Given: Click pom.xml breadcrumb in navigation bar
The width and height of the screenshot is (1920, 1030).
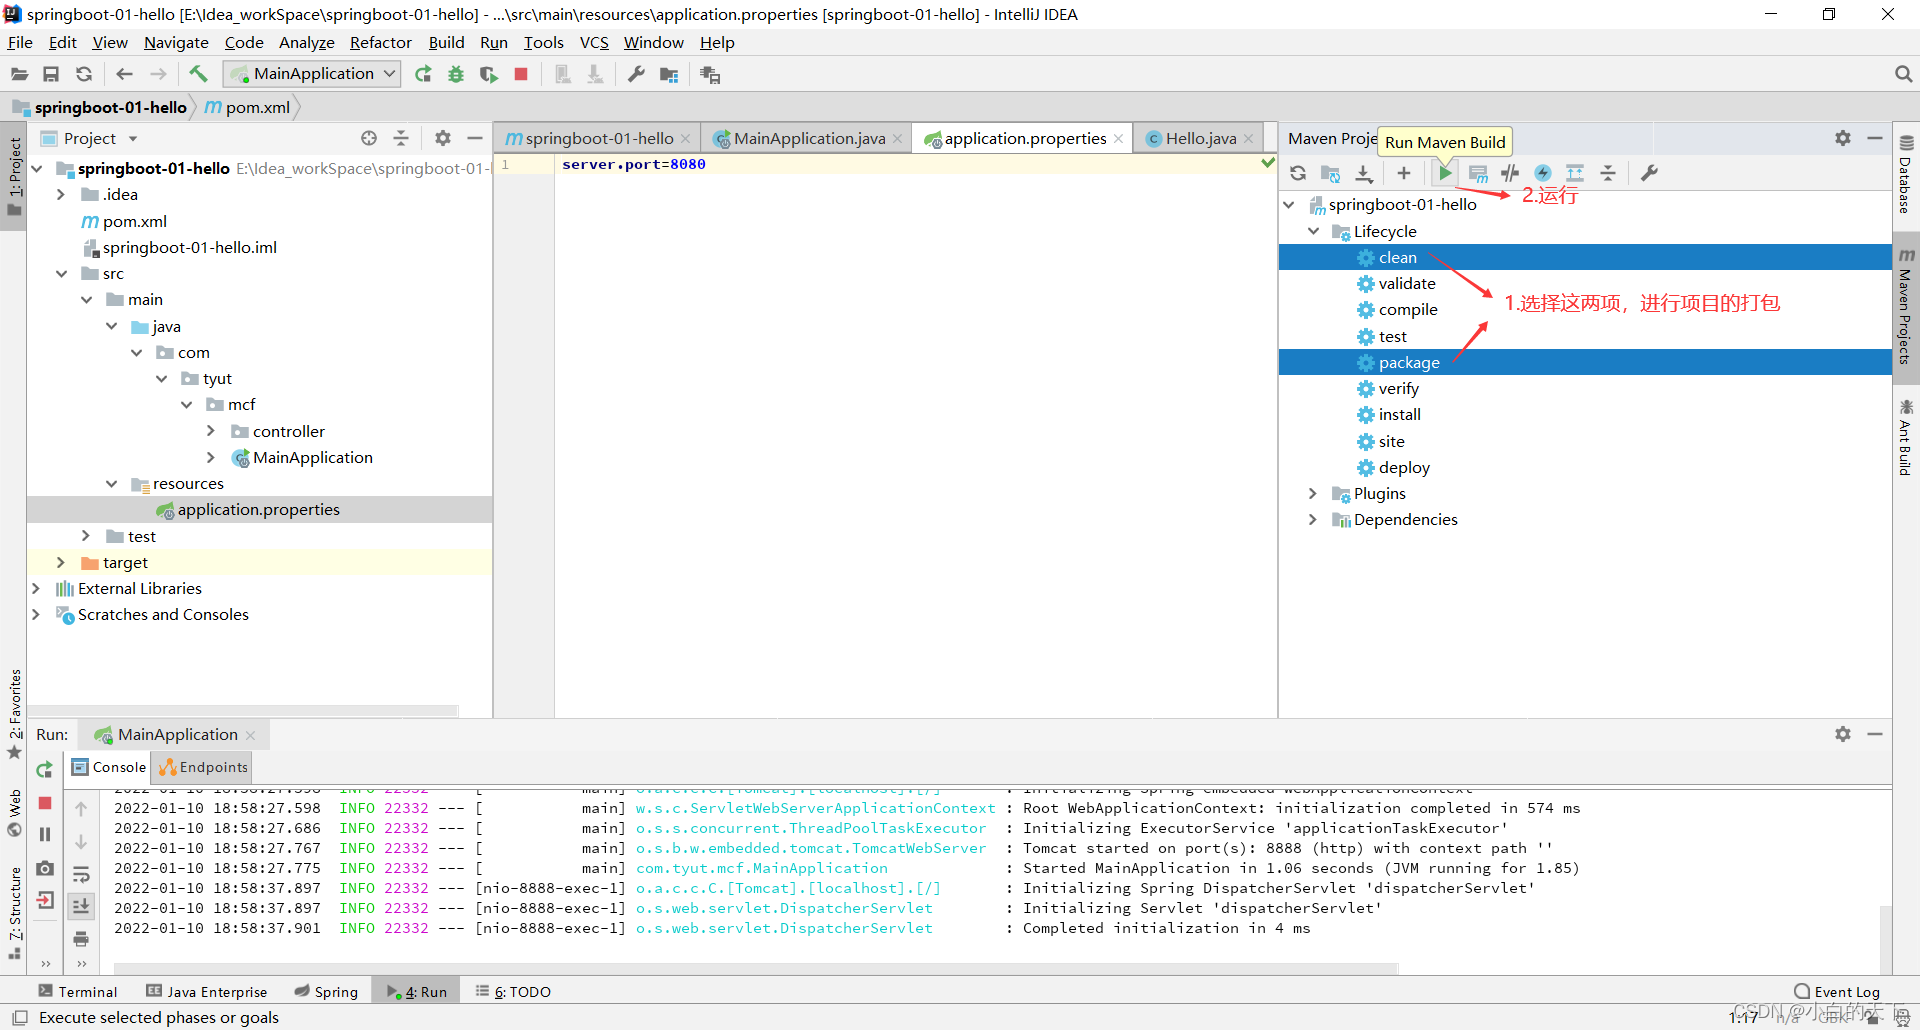Looking at the screenshot, I should coord(248,107).
